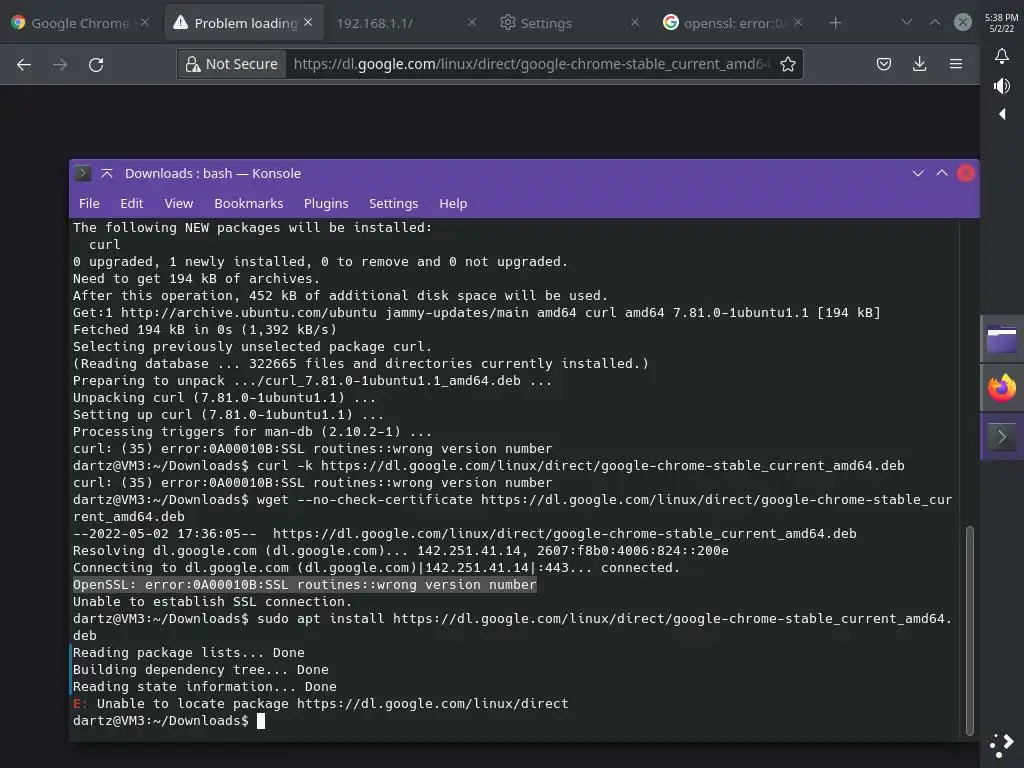Switch to the 192.168.1.1 tab

coord(405,23)
